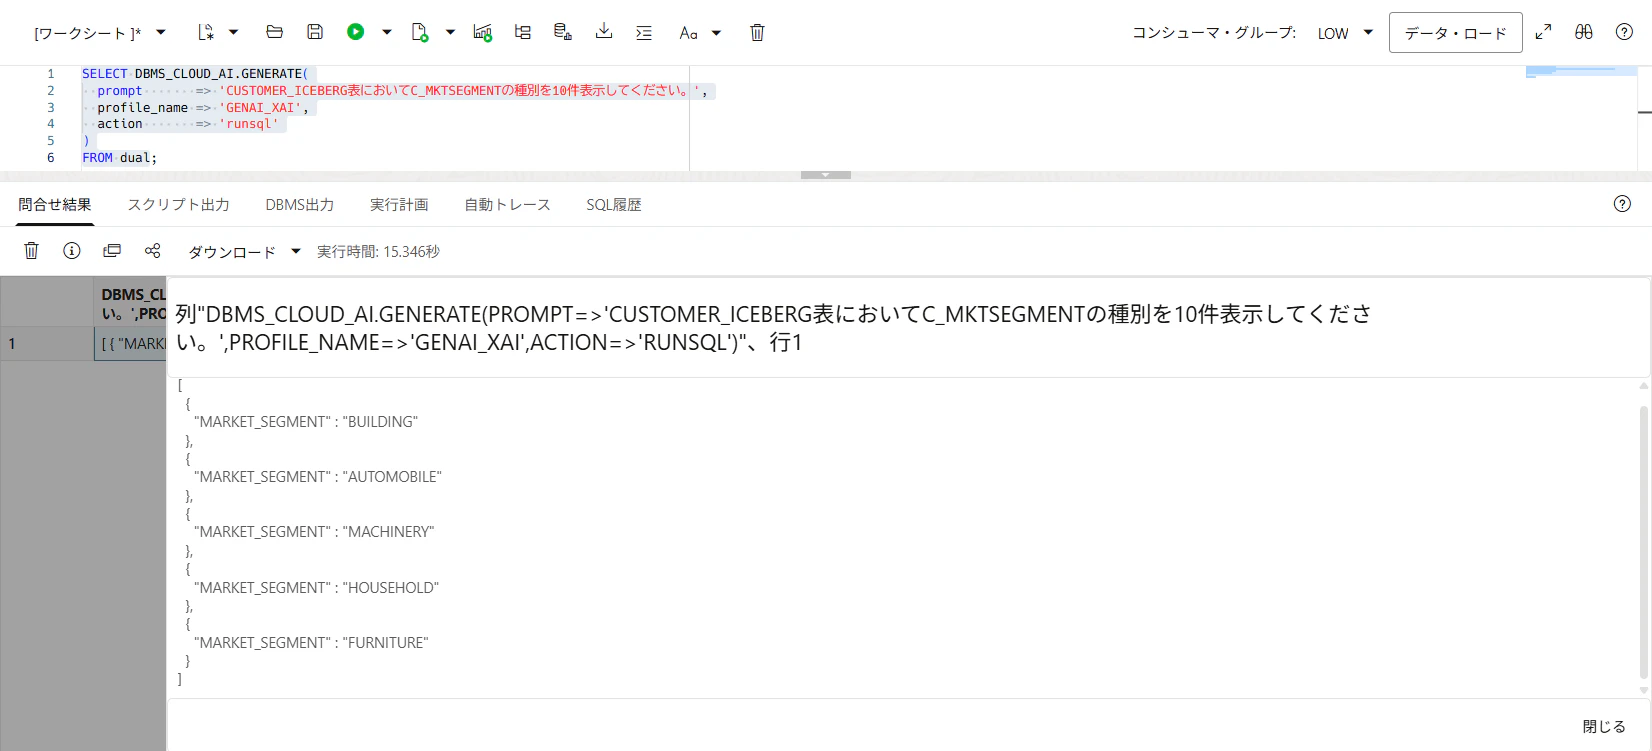Run the worksheet as a script
Viewport: 1652px width, 751px height.
(x=420, y=32)
